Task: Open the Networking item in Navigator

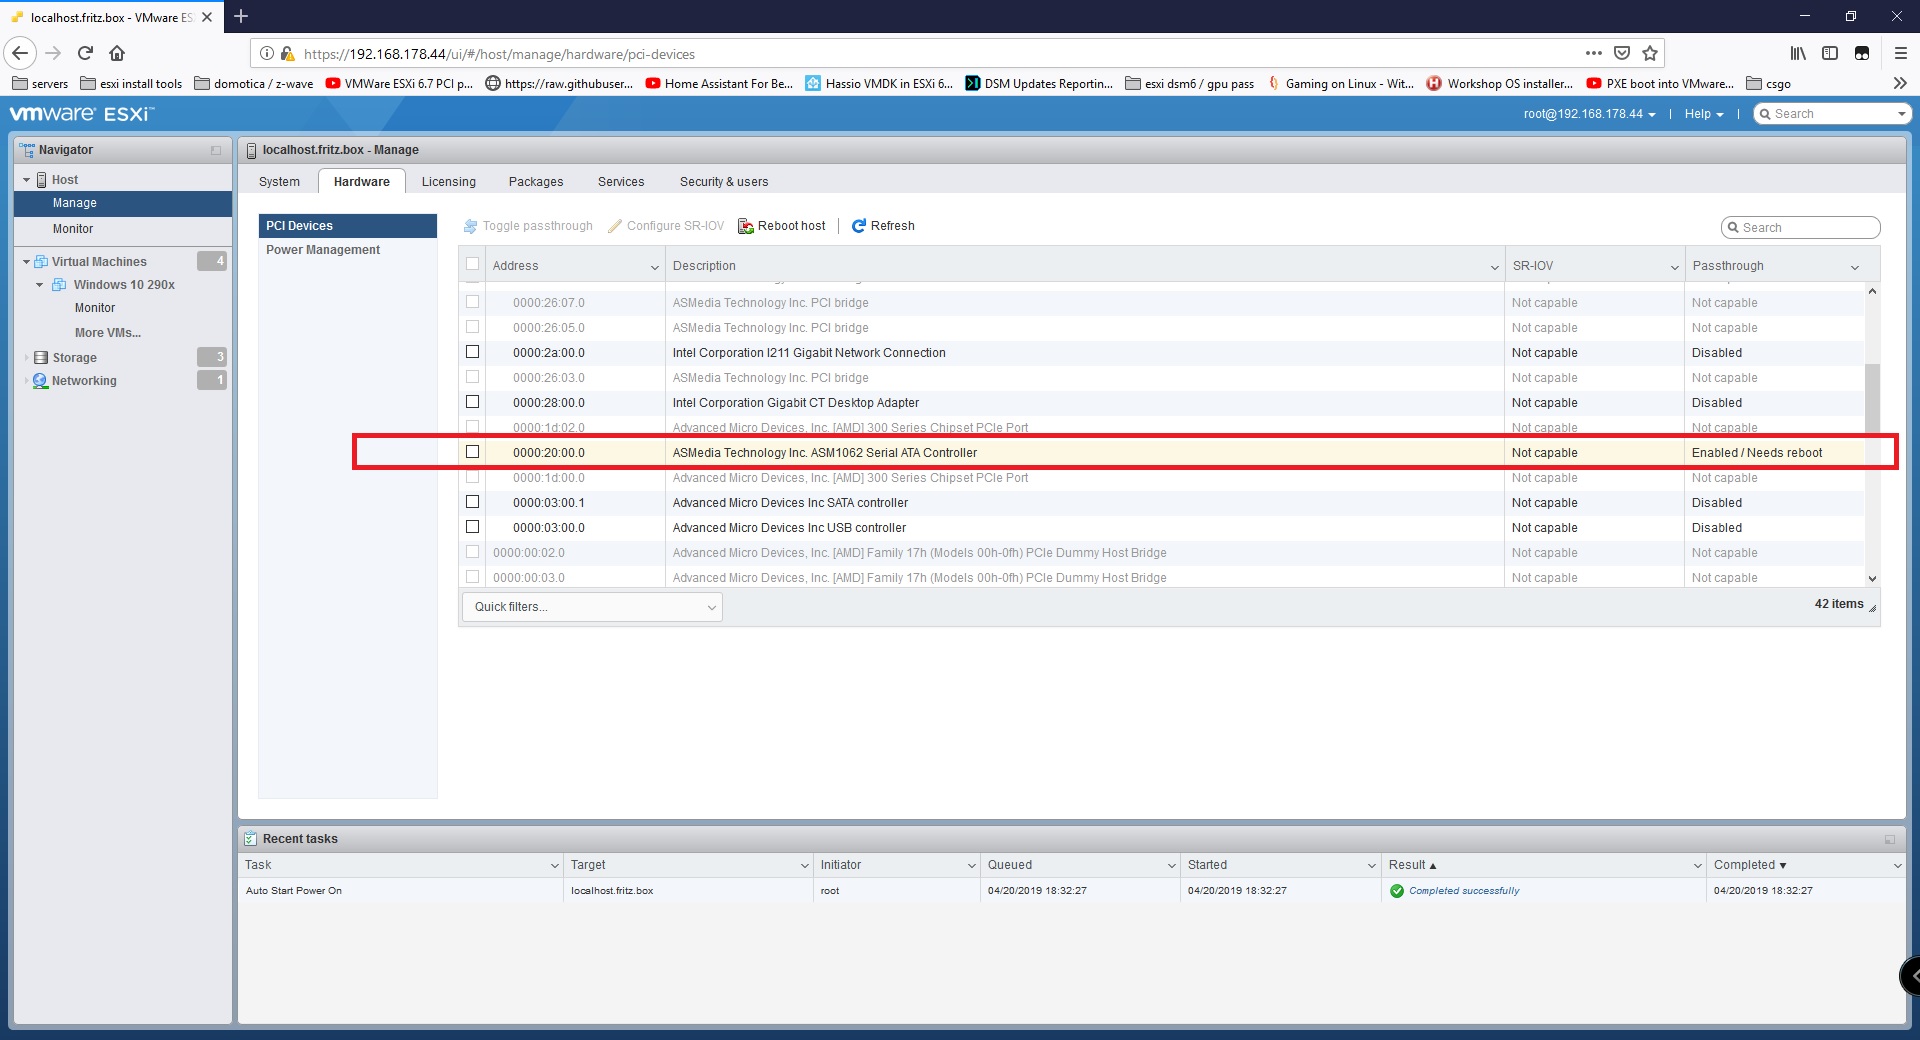Action: click(x=84, y=381)
